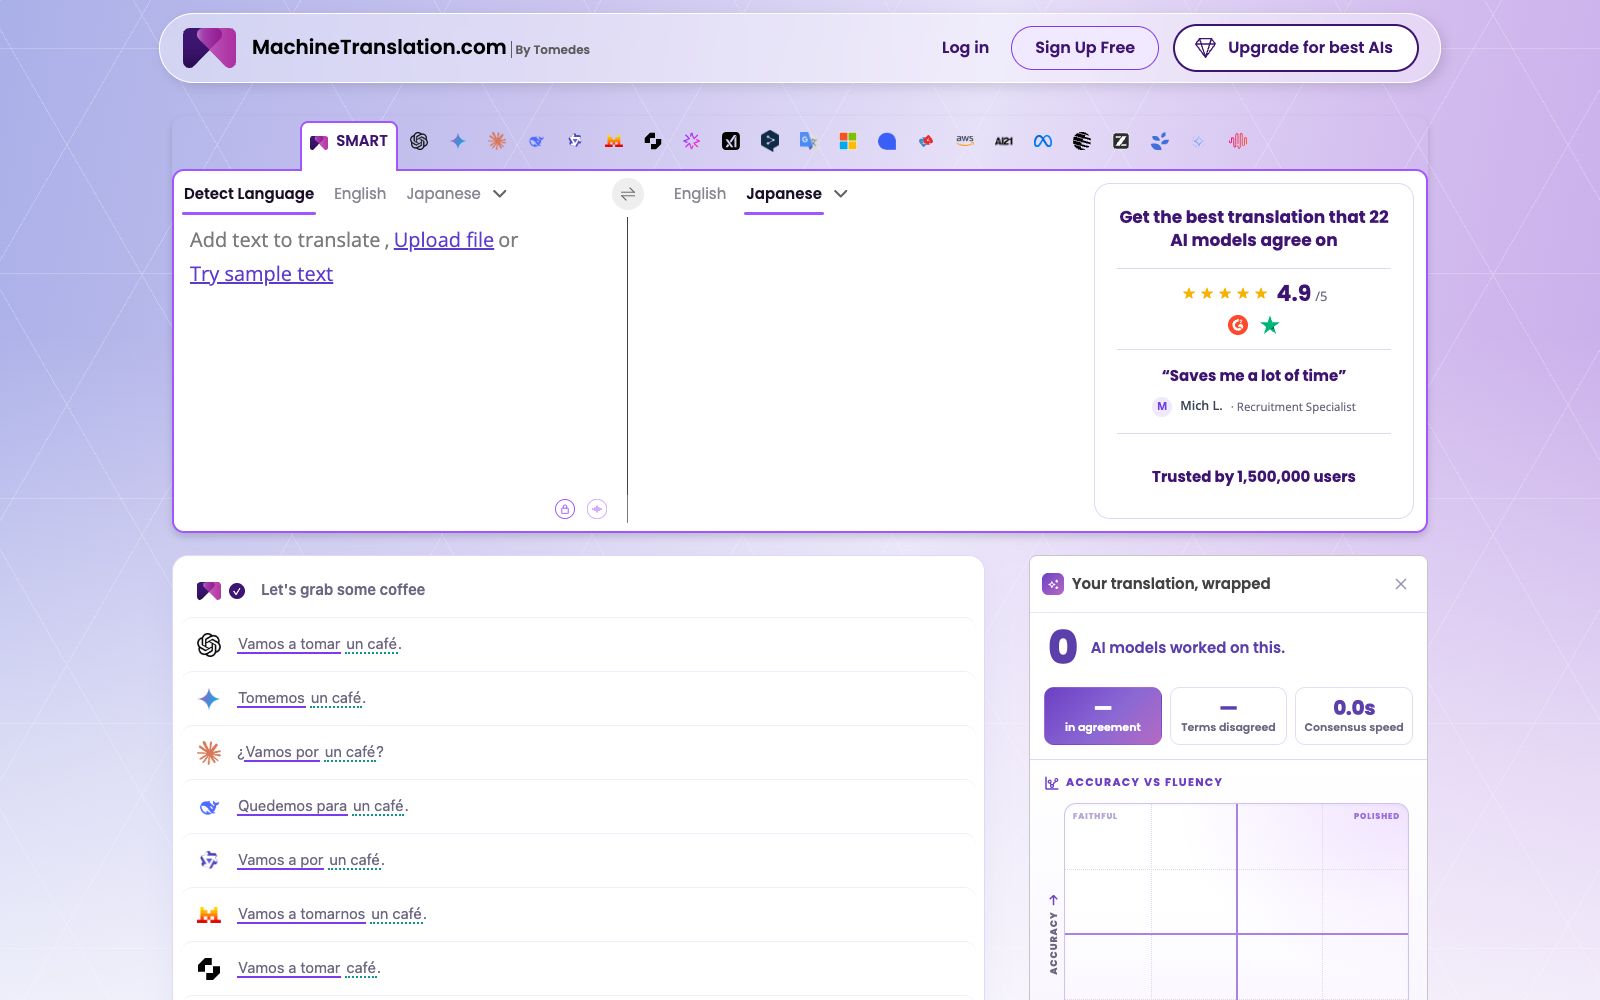Choose the black Z engine icon

(x=1121, y=141)
